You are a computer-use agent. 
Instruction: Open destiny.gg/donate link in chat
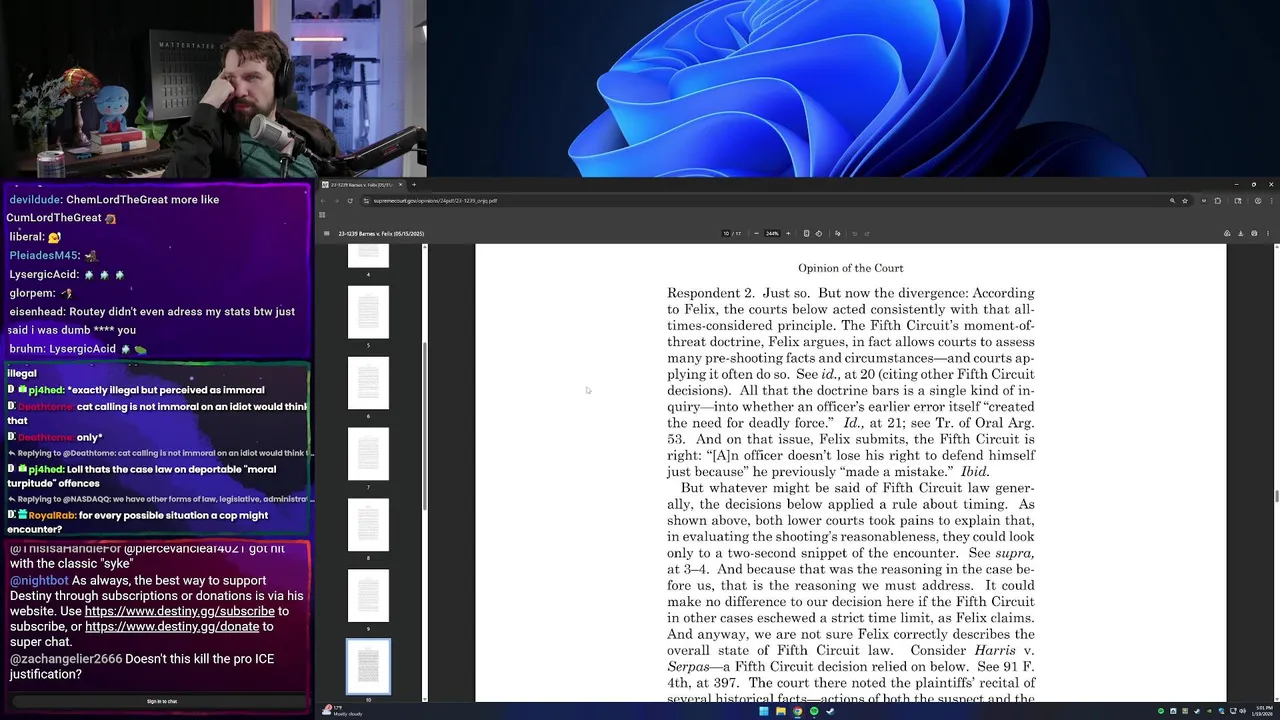(172, 627)
